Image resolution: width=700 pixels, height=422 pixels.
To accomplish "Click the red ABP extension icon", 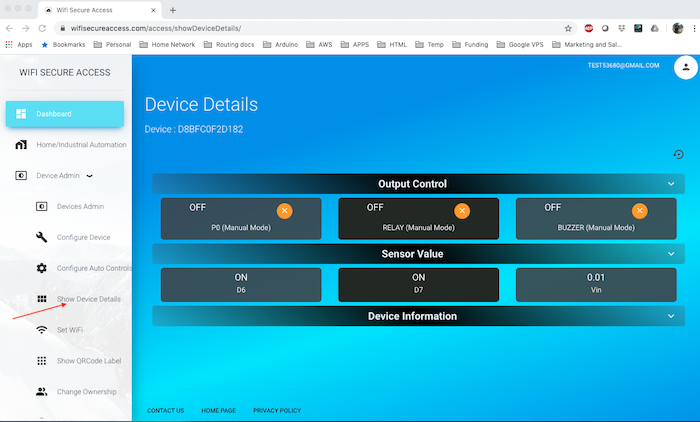I will coord(589,28).
